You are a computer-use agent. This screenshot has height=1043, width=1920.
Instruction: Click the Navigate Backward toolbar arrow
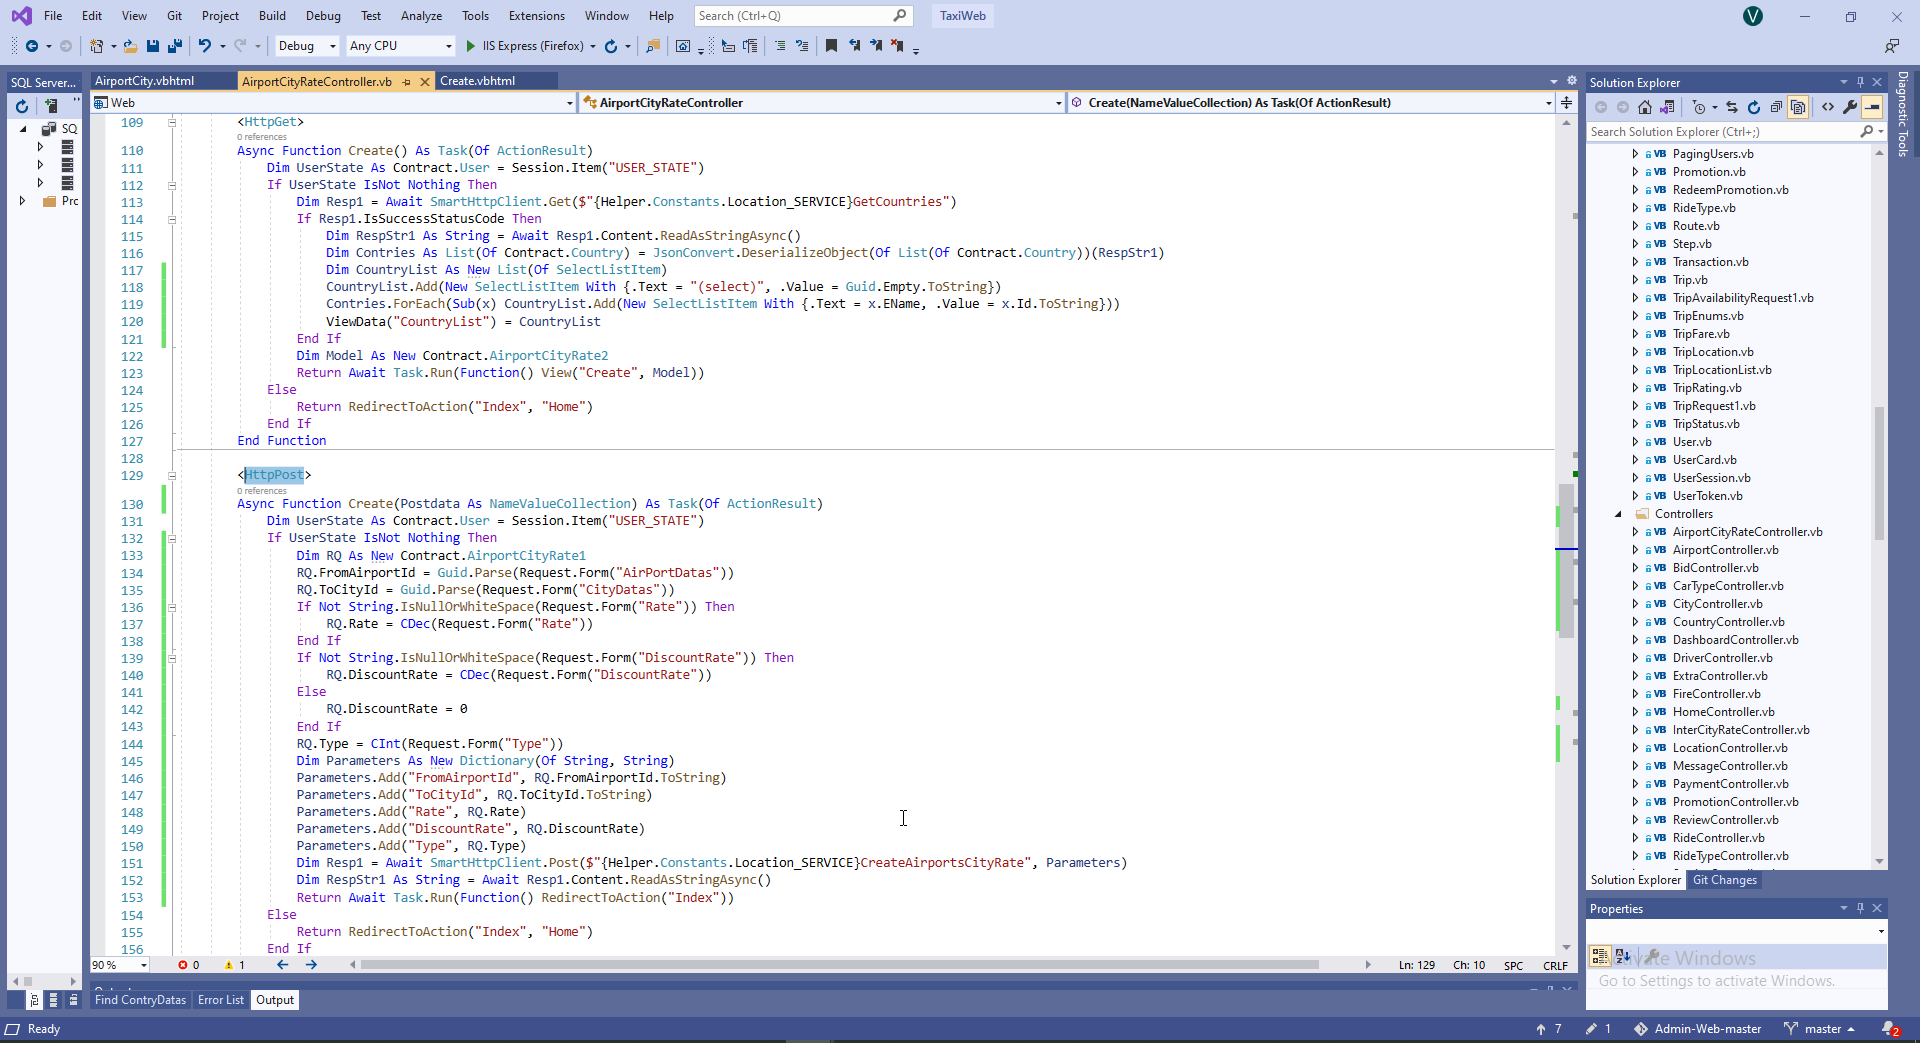[x=32, y=46]
